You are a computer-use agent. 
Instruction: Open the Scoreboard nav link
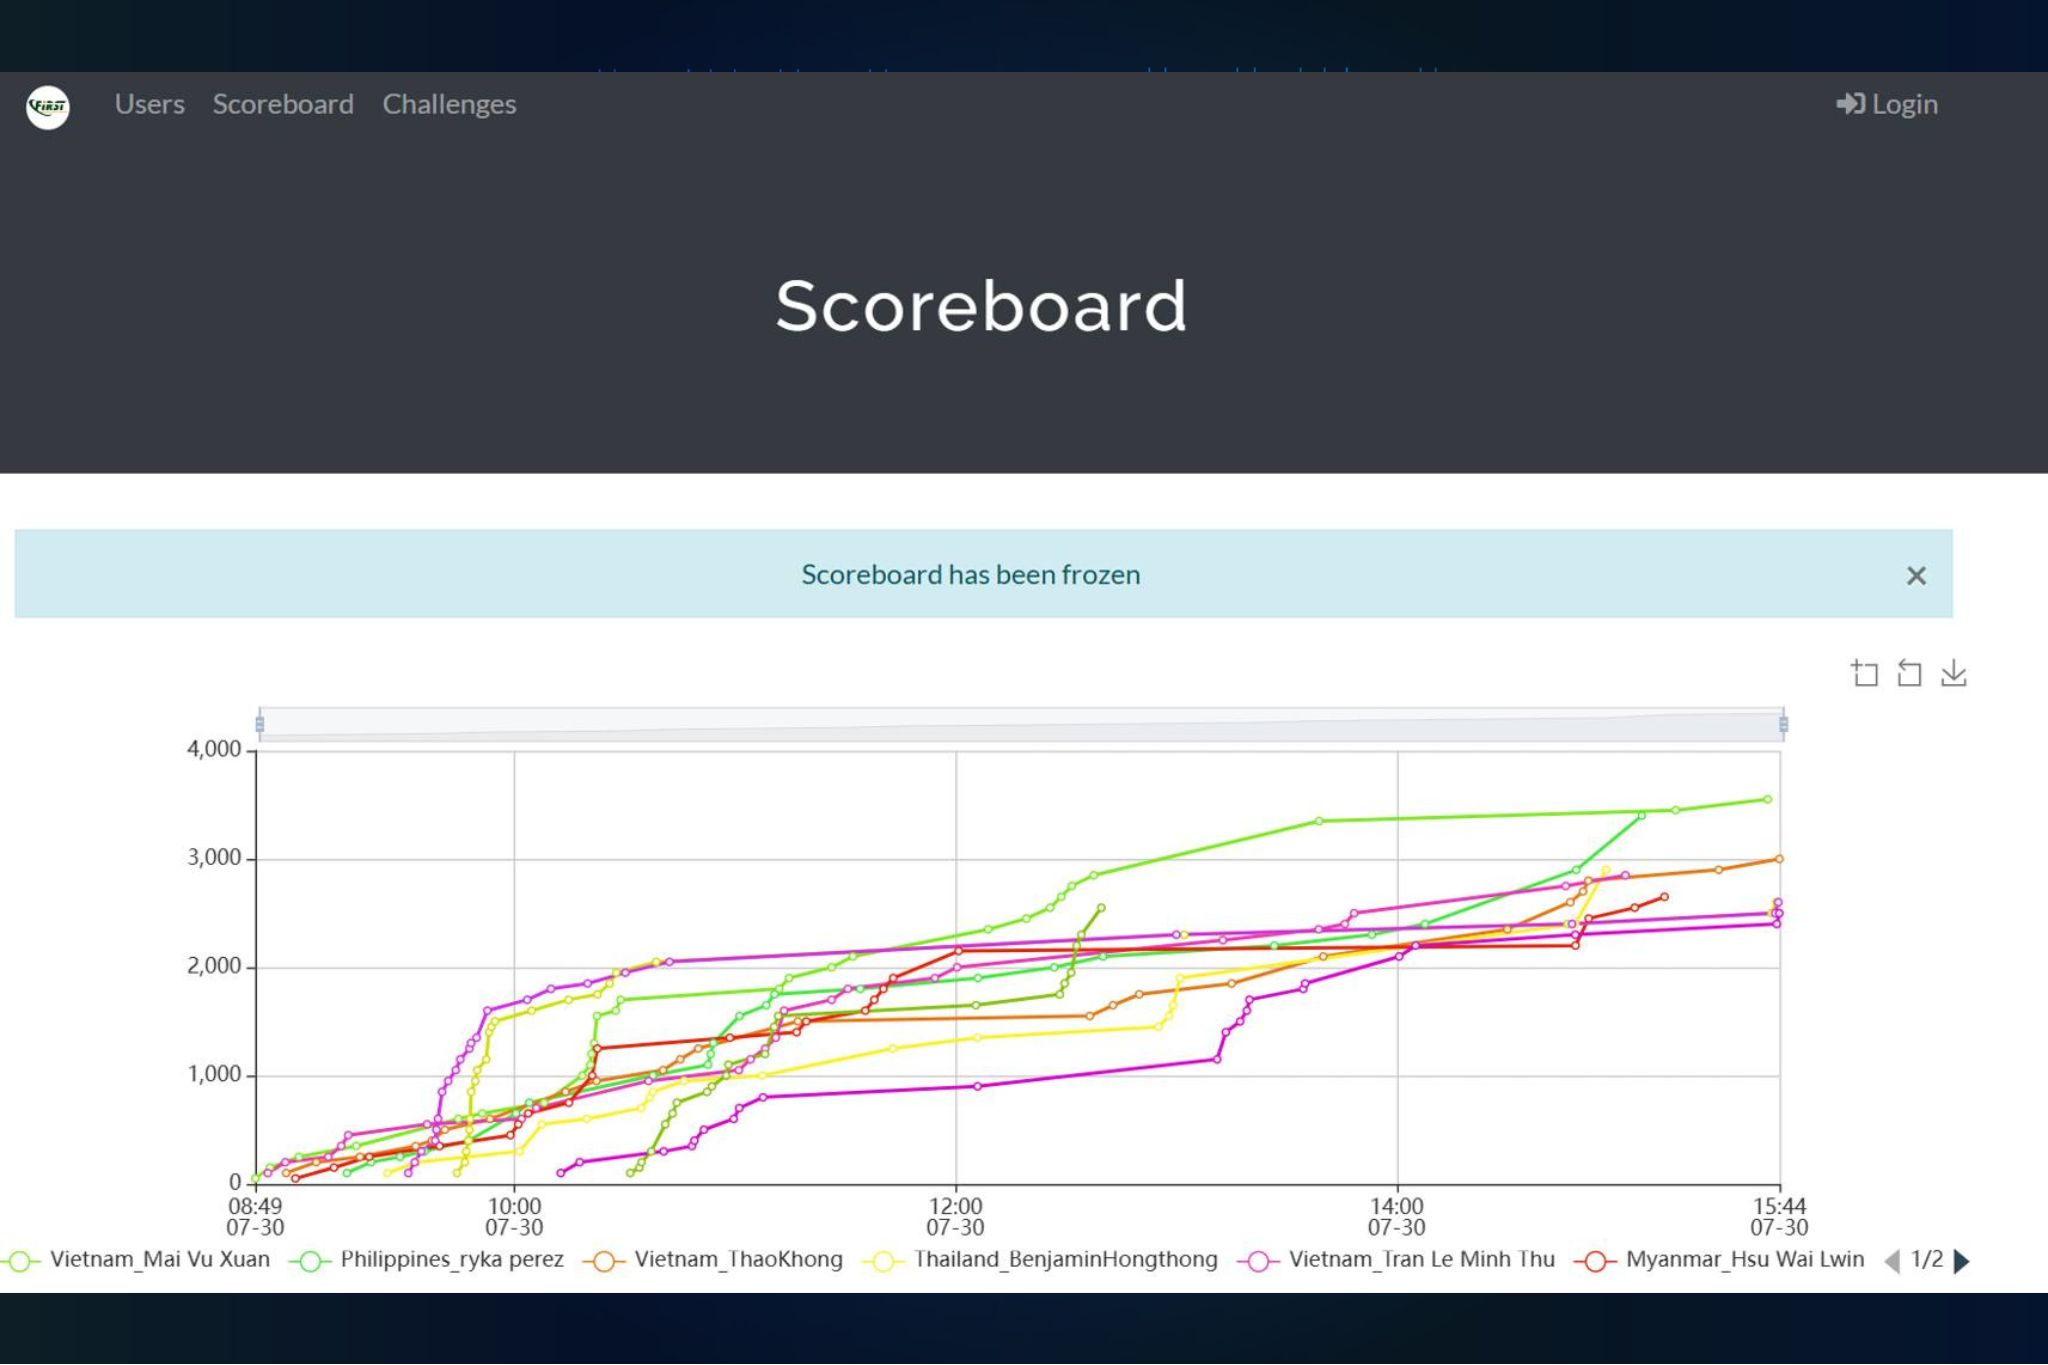[283, 104]
